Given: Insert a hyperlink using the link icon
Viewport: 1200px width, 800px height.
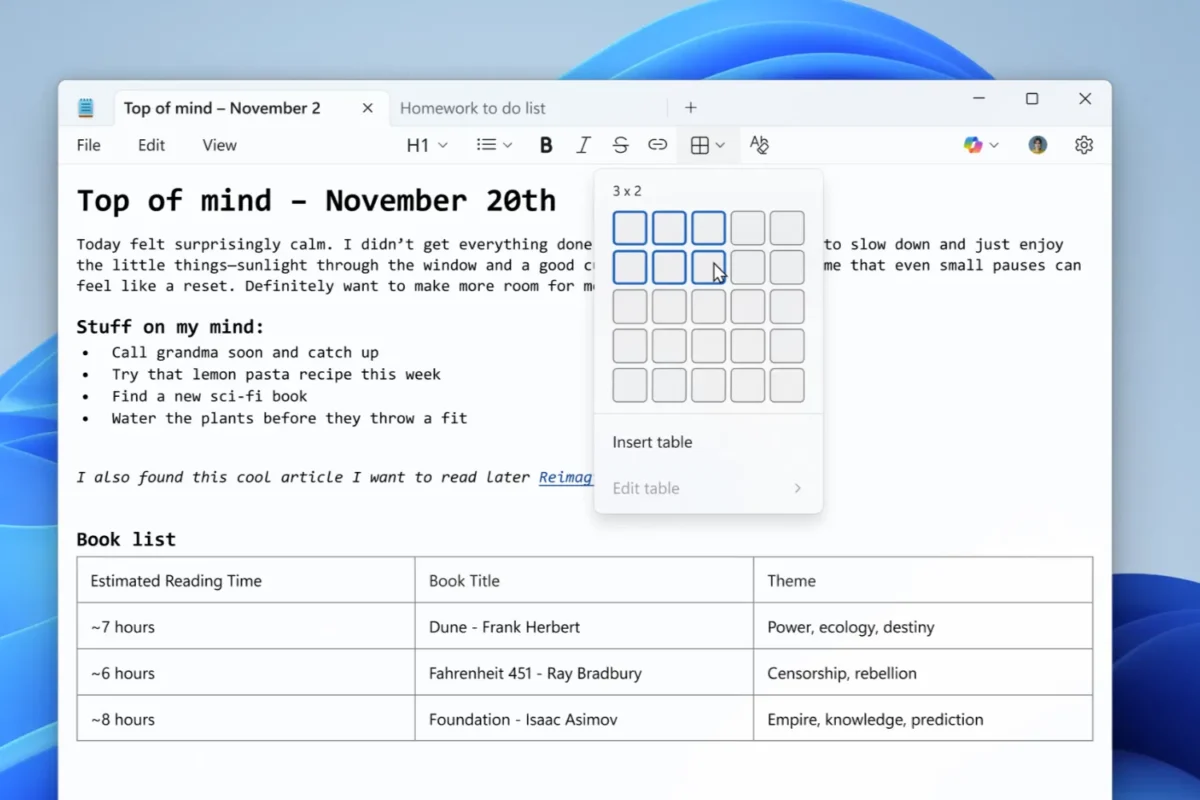Looking at the screenshot, I should coord(657,145).
